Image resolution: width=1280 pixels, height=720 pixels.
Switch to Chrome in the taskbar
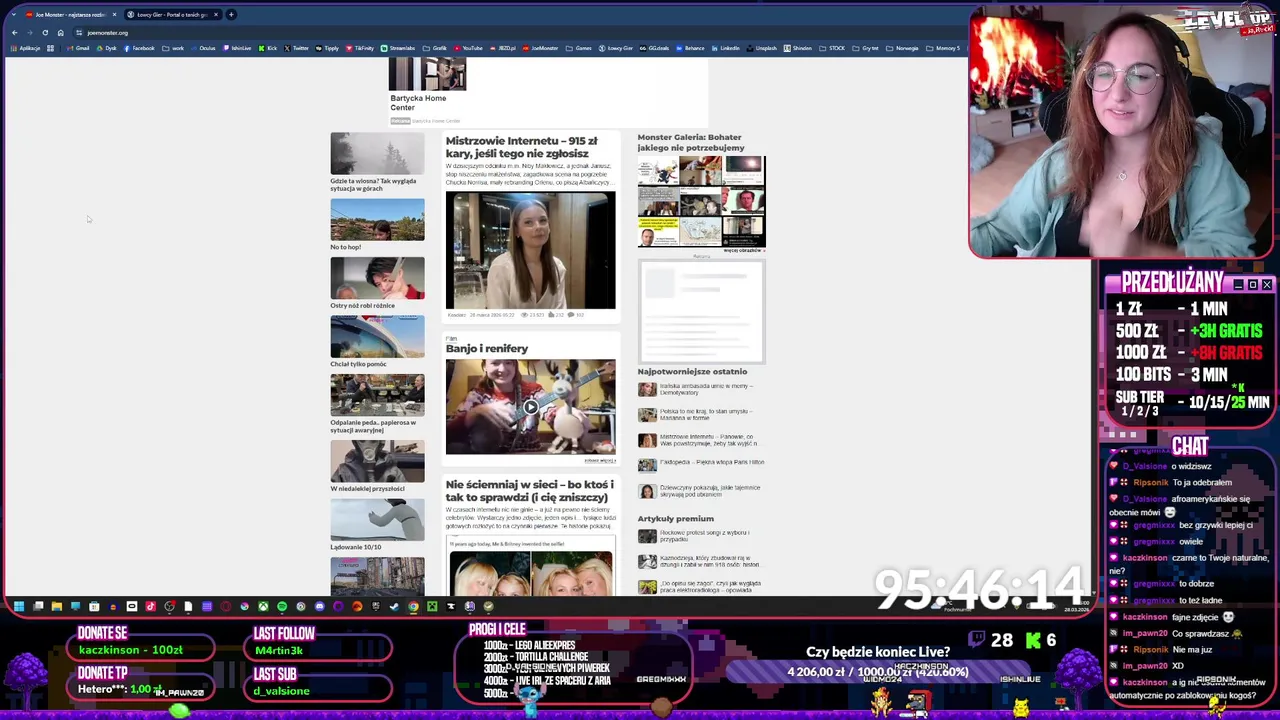pos(413,606)
